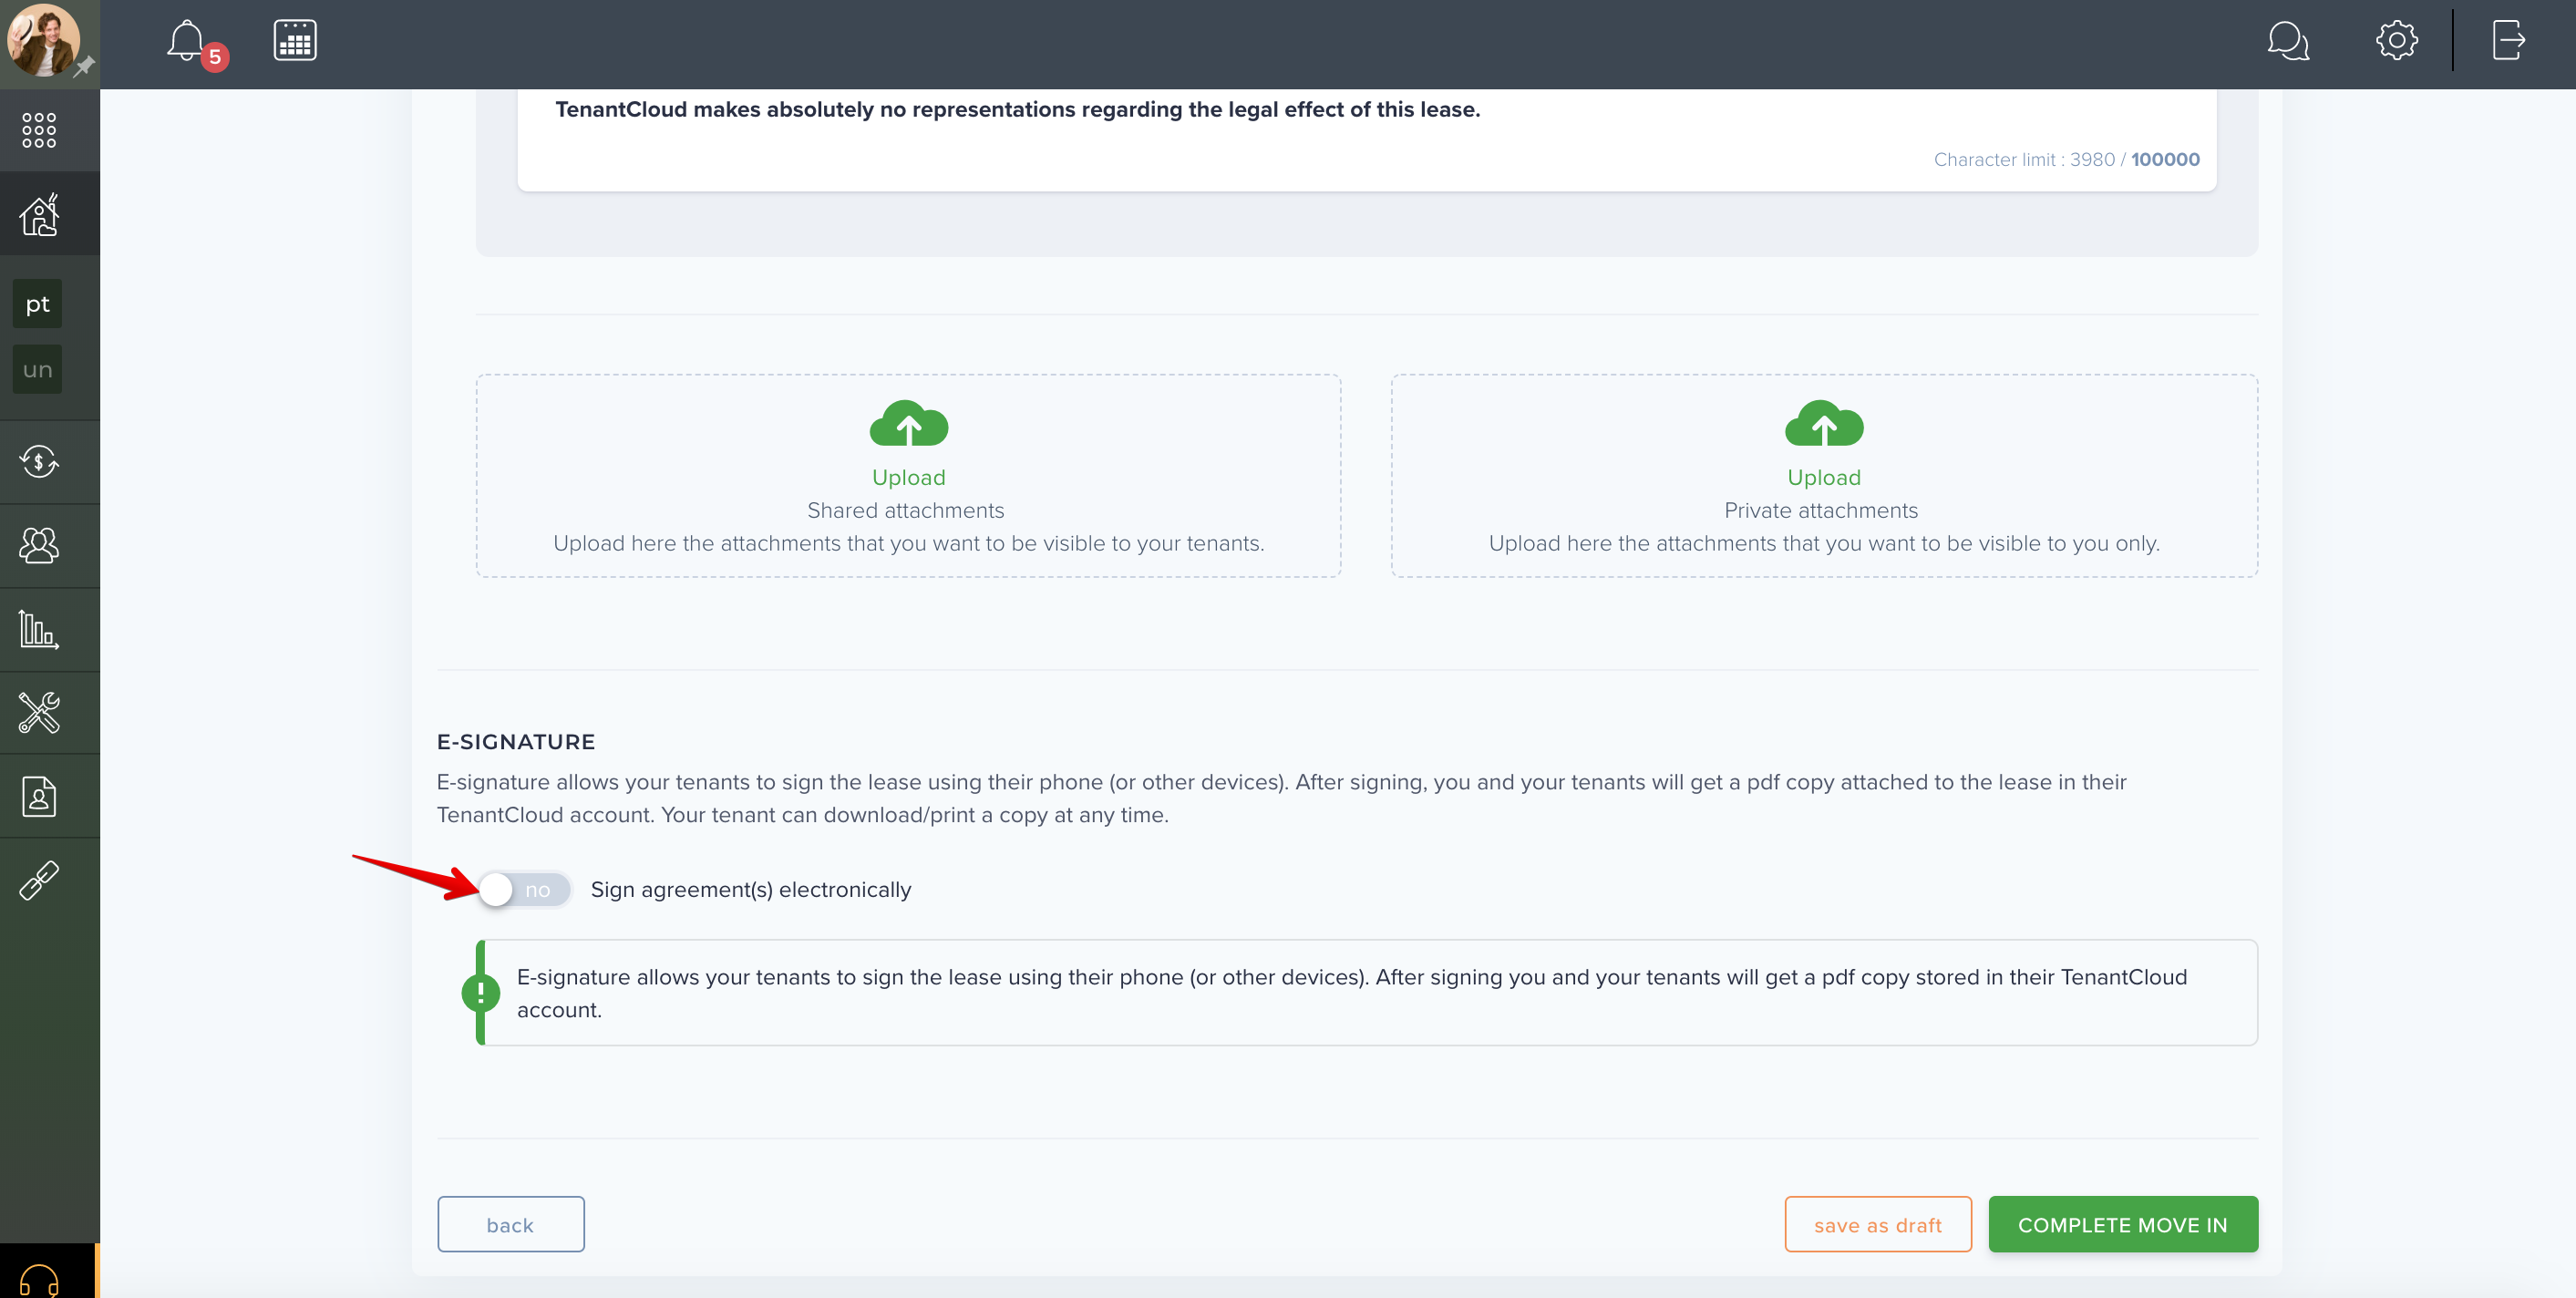Click the back button
The height and width of the screenshot is (1298, 2576).
click(510, 1225)
